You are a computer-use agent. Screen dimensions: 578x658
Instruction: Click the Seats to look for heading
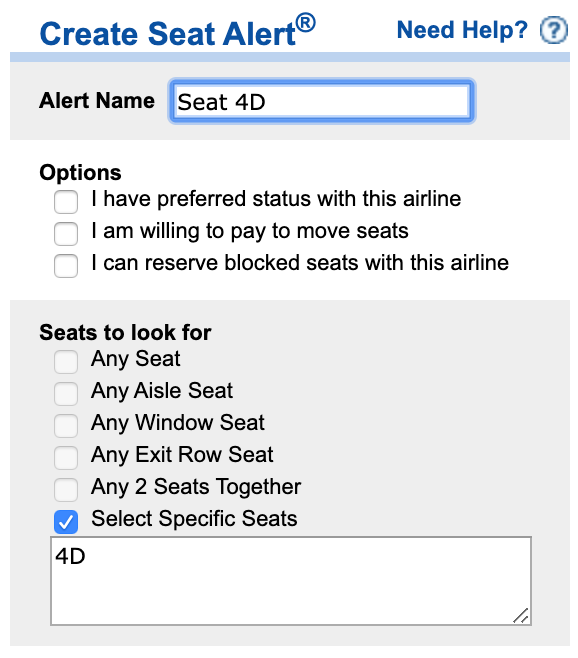125,332
